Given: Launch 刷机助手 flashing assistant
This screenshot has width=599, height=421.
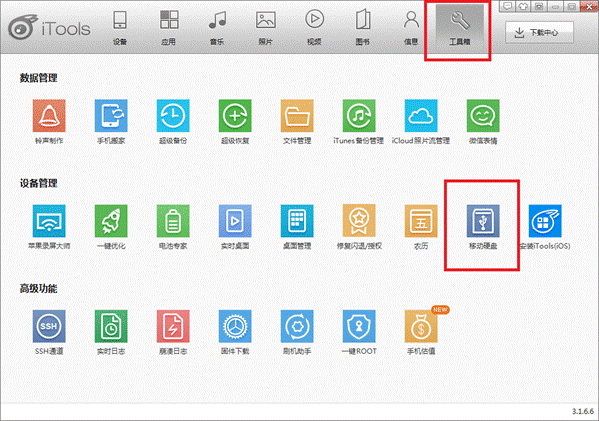Looking at the screenshot, I should 297,326.
